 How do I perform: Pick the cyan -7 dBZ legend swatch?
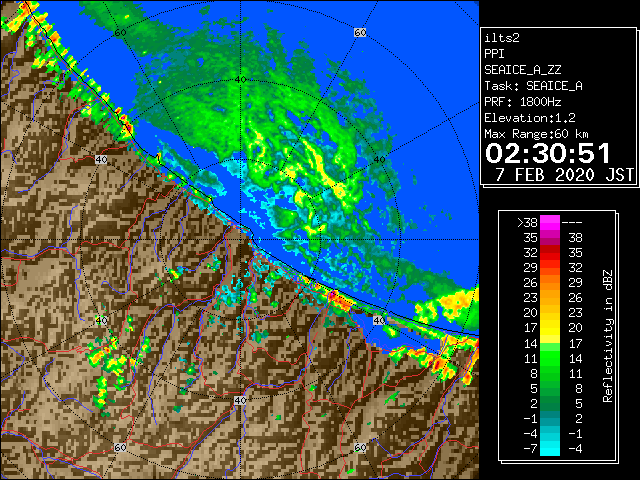point(550,449)
